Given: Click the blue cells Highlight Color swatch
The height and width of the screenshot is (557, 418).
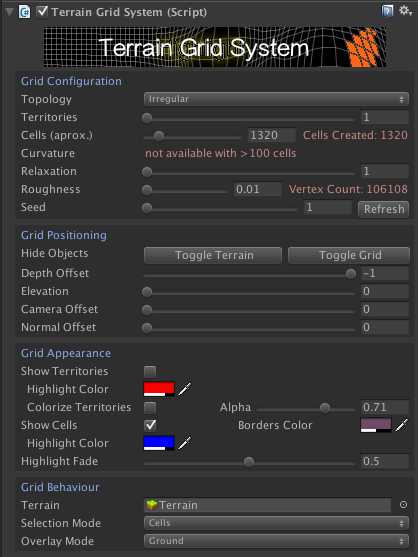Looking at the screenshot, I should [x=159, y=443].
